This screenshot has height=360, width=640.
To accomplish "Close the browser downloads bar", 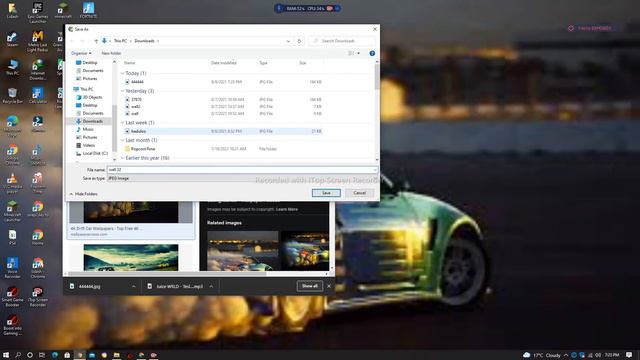I will pos(329,286).
